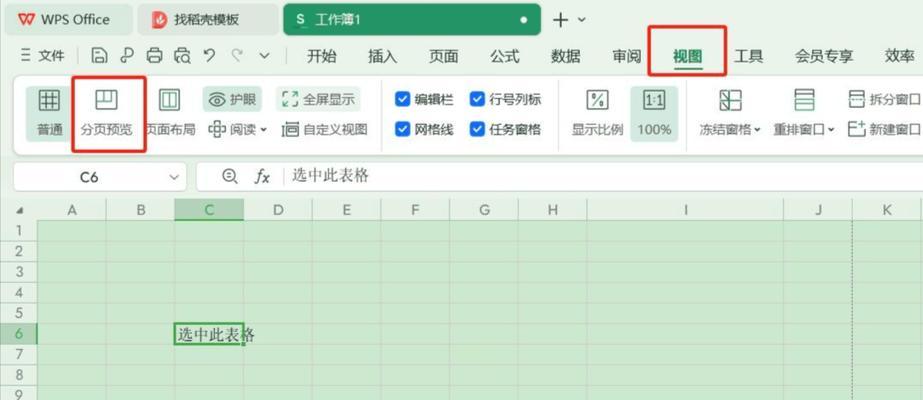Click the Print icon in quick toolbar
This screenshot has width=923, height=400.
[154, 56]
